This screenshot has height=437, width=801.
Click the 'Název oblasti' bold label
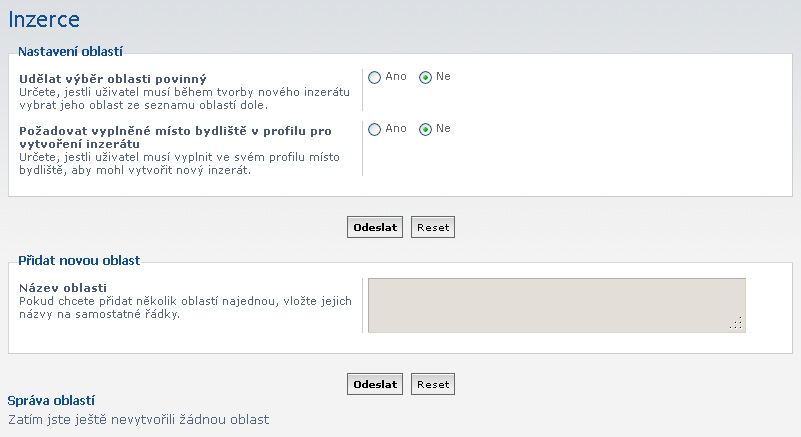tap(63, 288)
